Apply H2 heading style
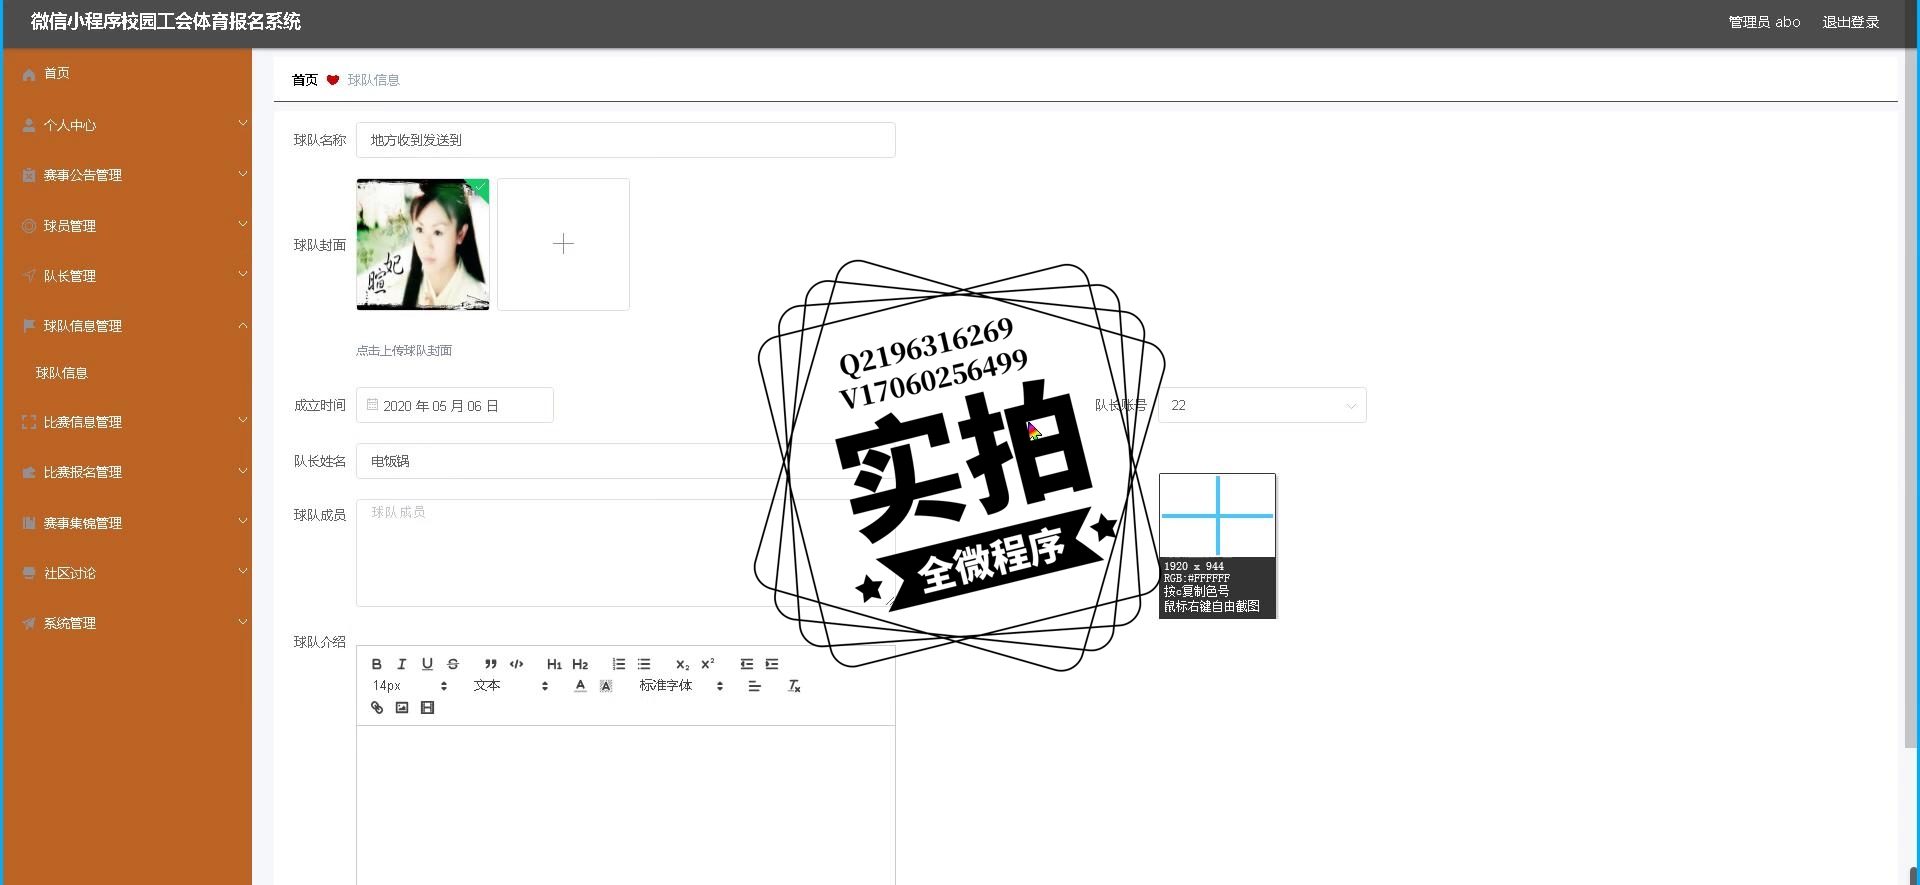The width and height of the screenshot is (1920, 885). pyautogui.click(x=580, y=664)
